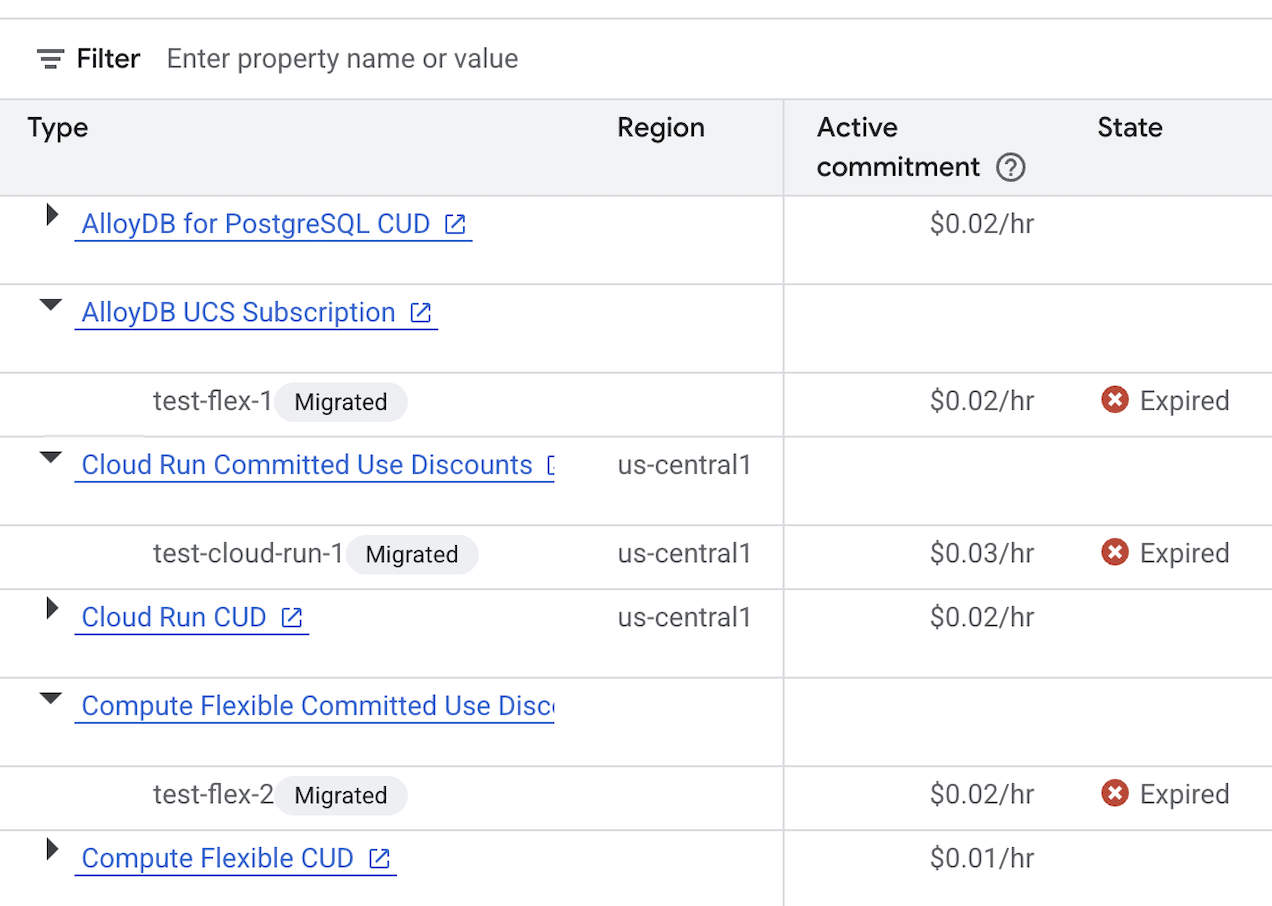Expand the Cloud Run CUD row

click(x=52, y=608)
